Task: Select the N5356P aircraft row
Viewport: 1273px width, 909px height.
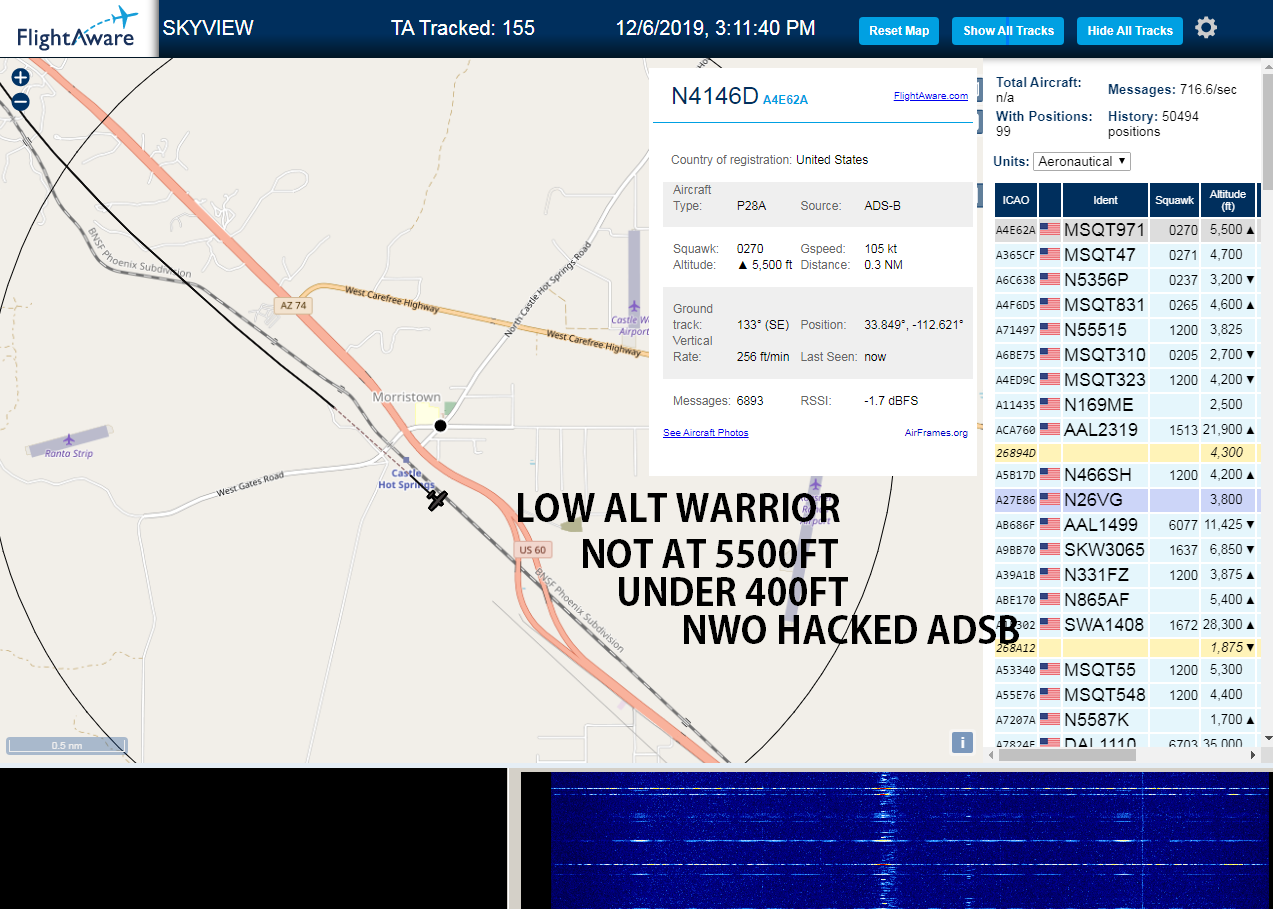Action: click(x=1126, y=280)
